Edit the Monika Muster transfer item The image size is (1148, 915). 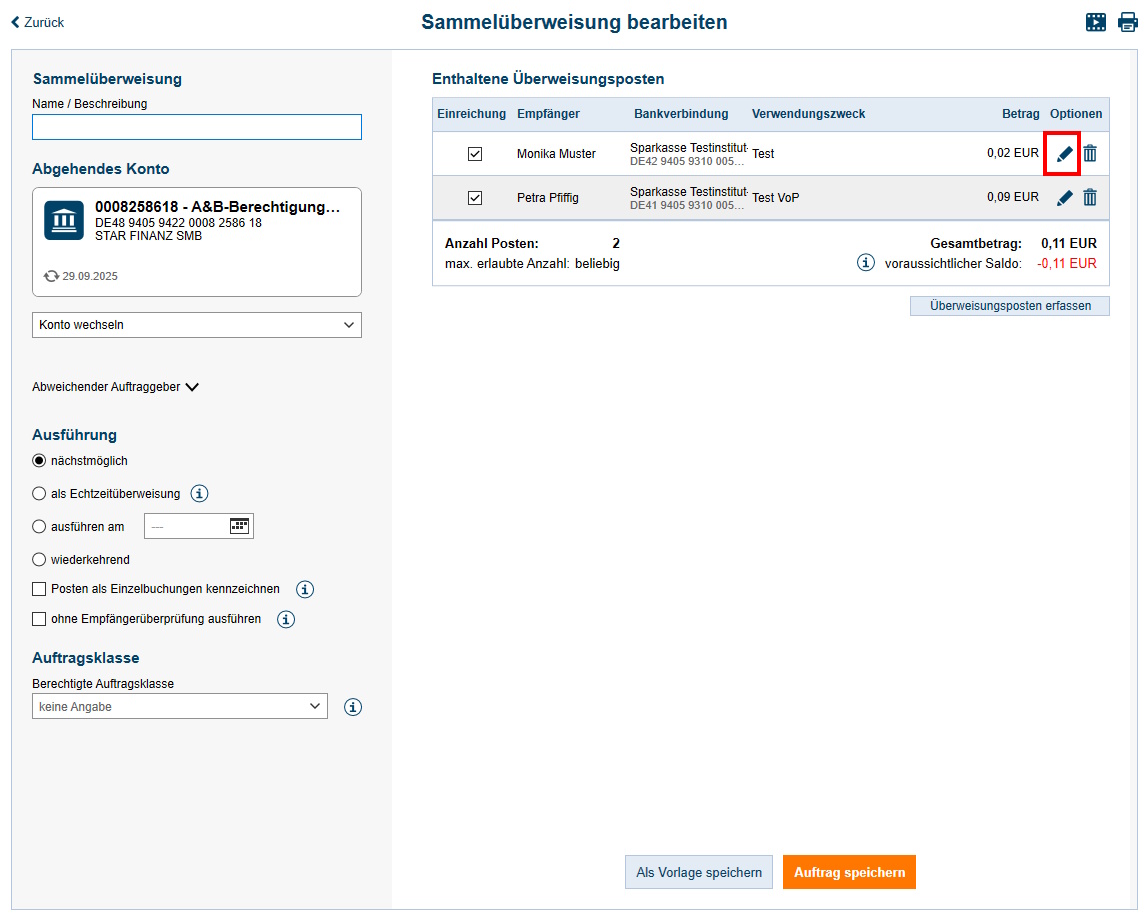pyautogui.click(x=1063, y=153)
